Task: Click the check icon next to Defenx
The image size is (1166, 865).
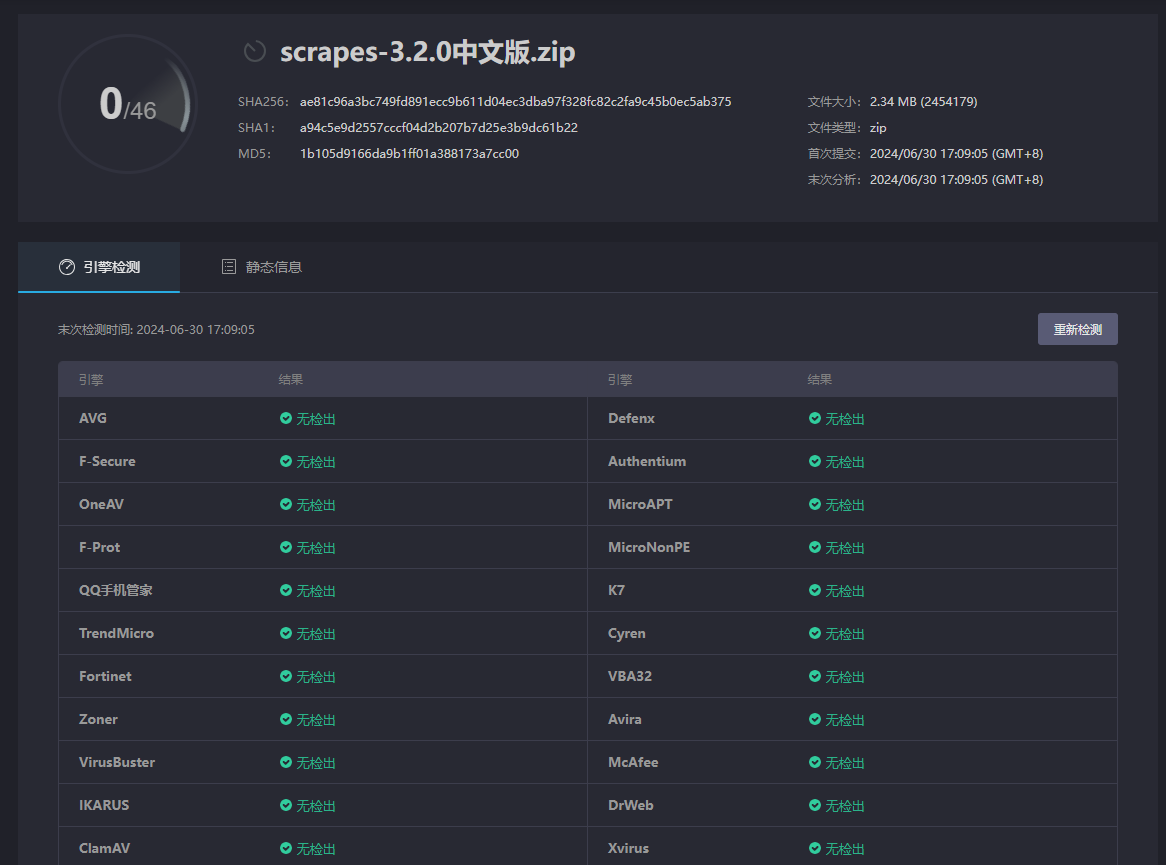Action: [x=815, y=418]
